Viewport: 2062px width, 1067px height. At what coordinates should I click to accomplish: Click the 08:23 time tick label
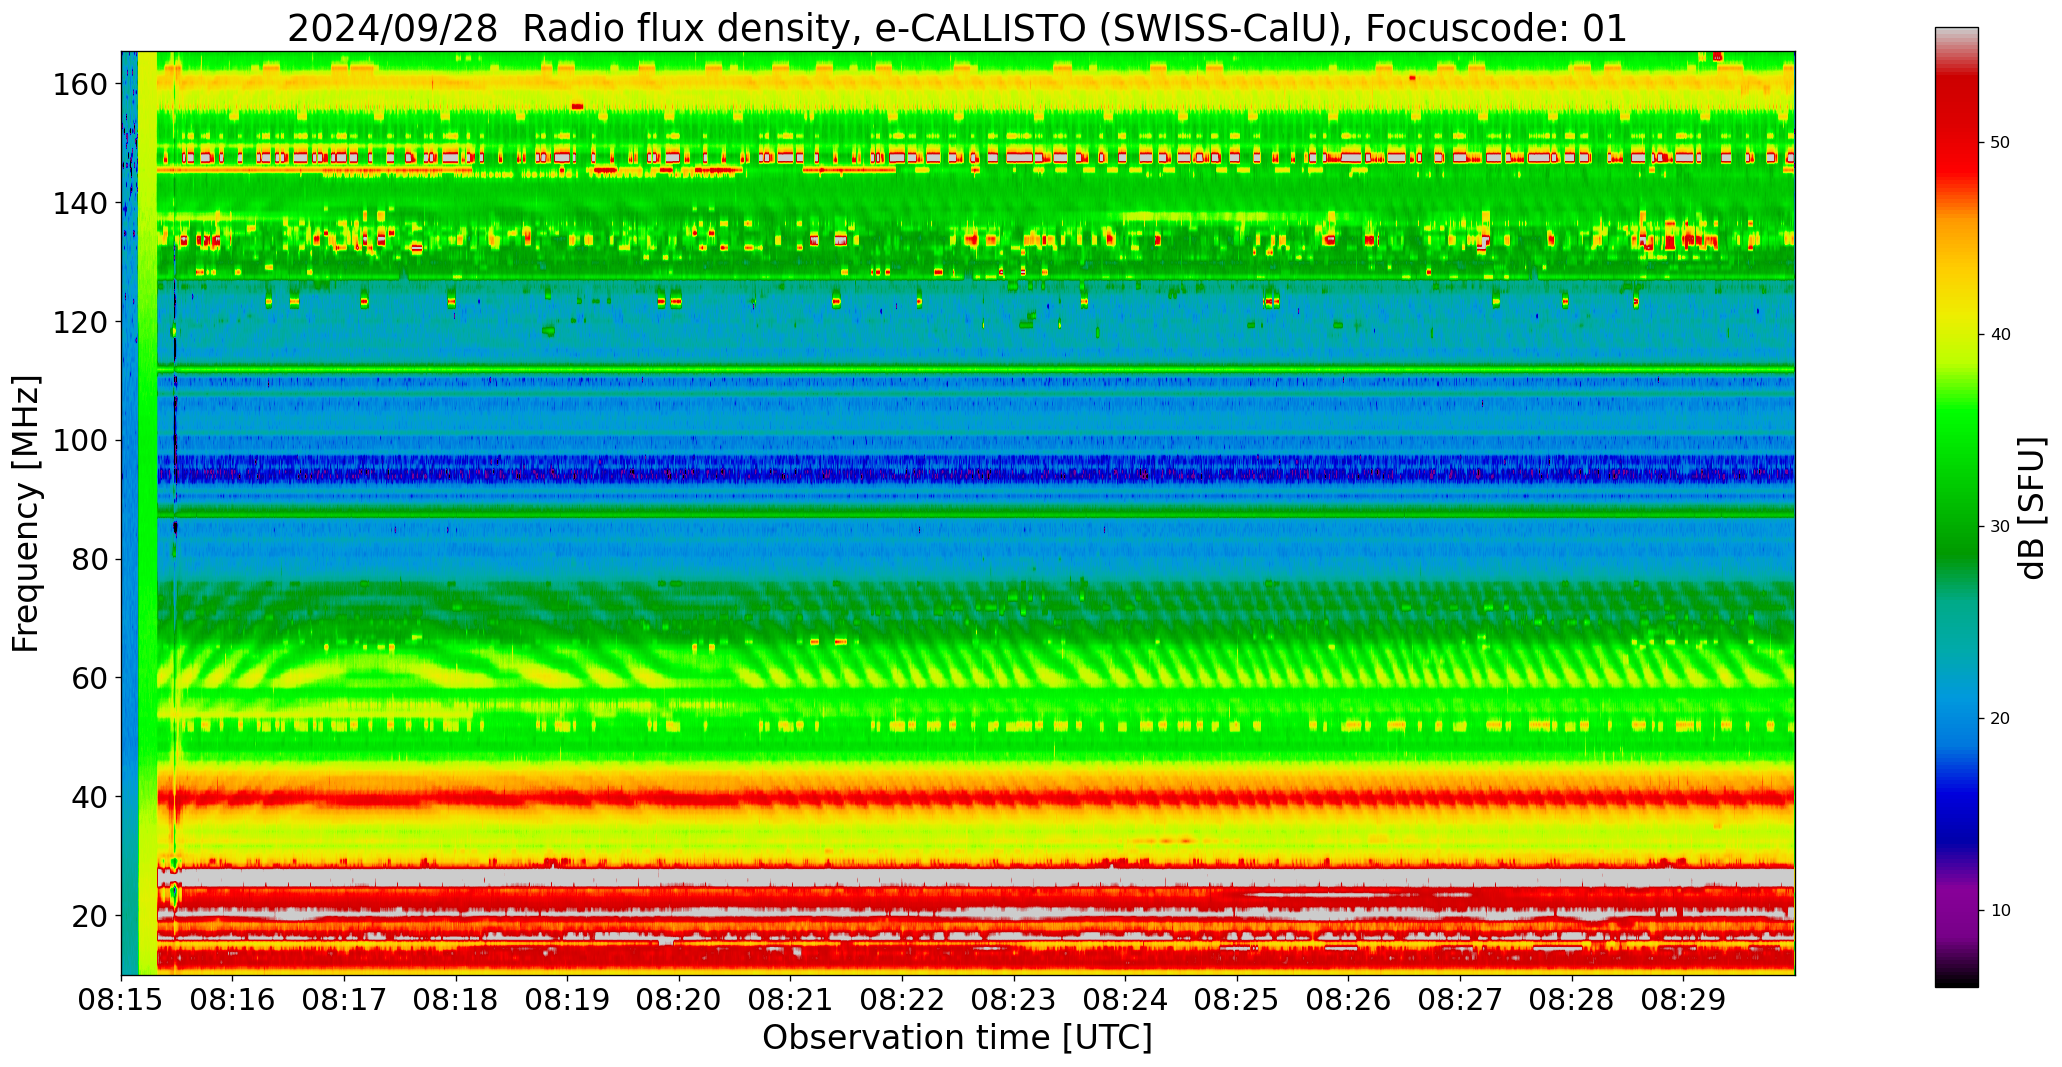point(1014,1001)
